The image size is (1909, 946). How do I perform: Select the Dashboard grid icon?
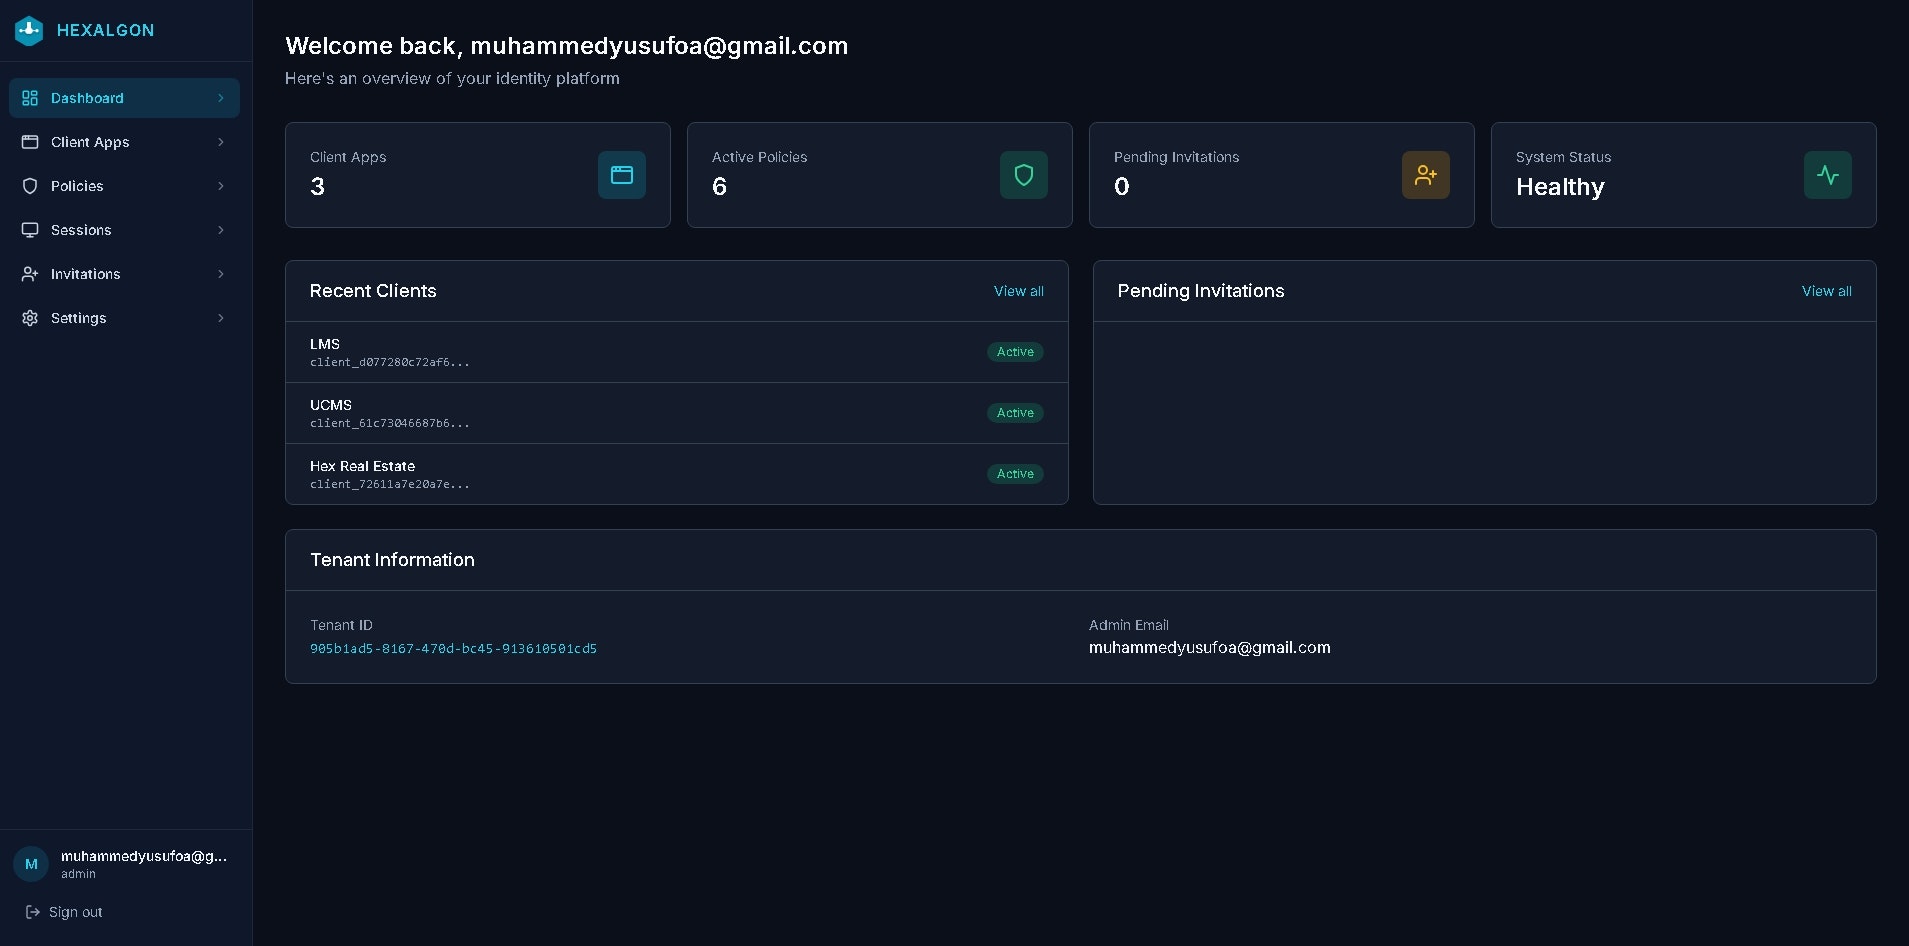pyautogui.click(x=30, y=98)
